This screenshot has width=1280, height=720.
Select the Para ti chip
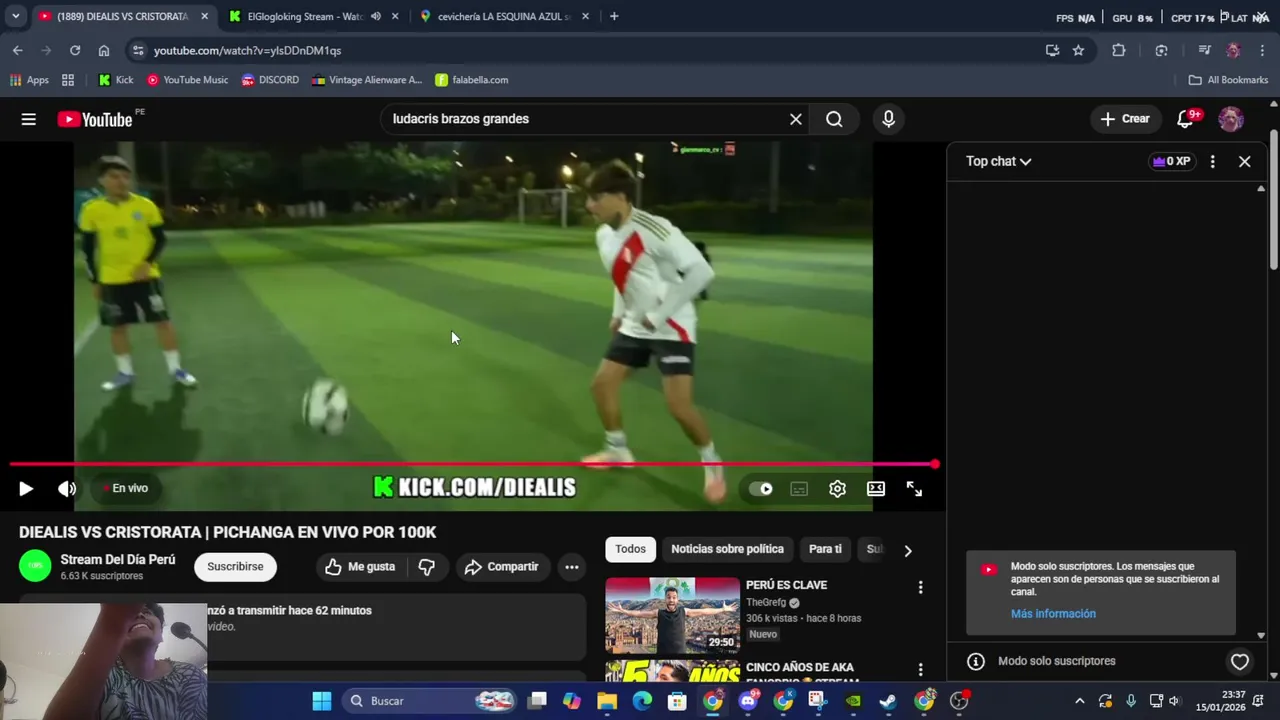[825, 549]
